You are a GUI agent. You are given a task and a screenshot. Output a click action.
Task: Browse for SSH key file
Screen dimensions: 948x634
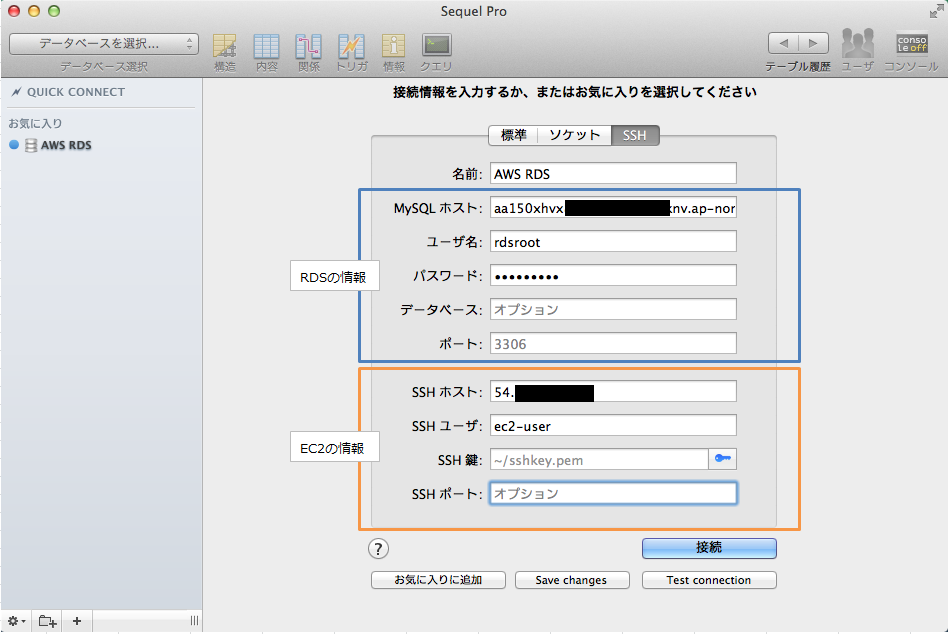point(722,459)
